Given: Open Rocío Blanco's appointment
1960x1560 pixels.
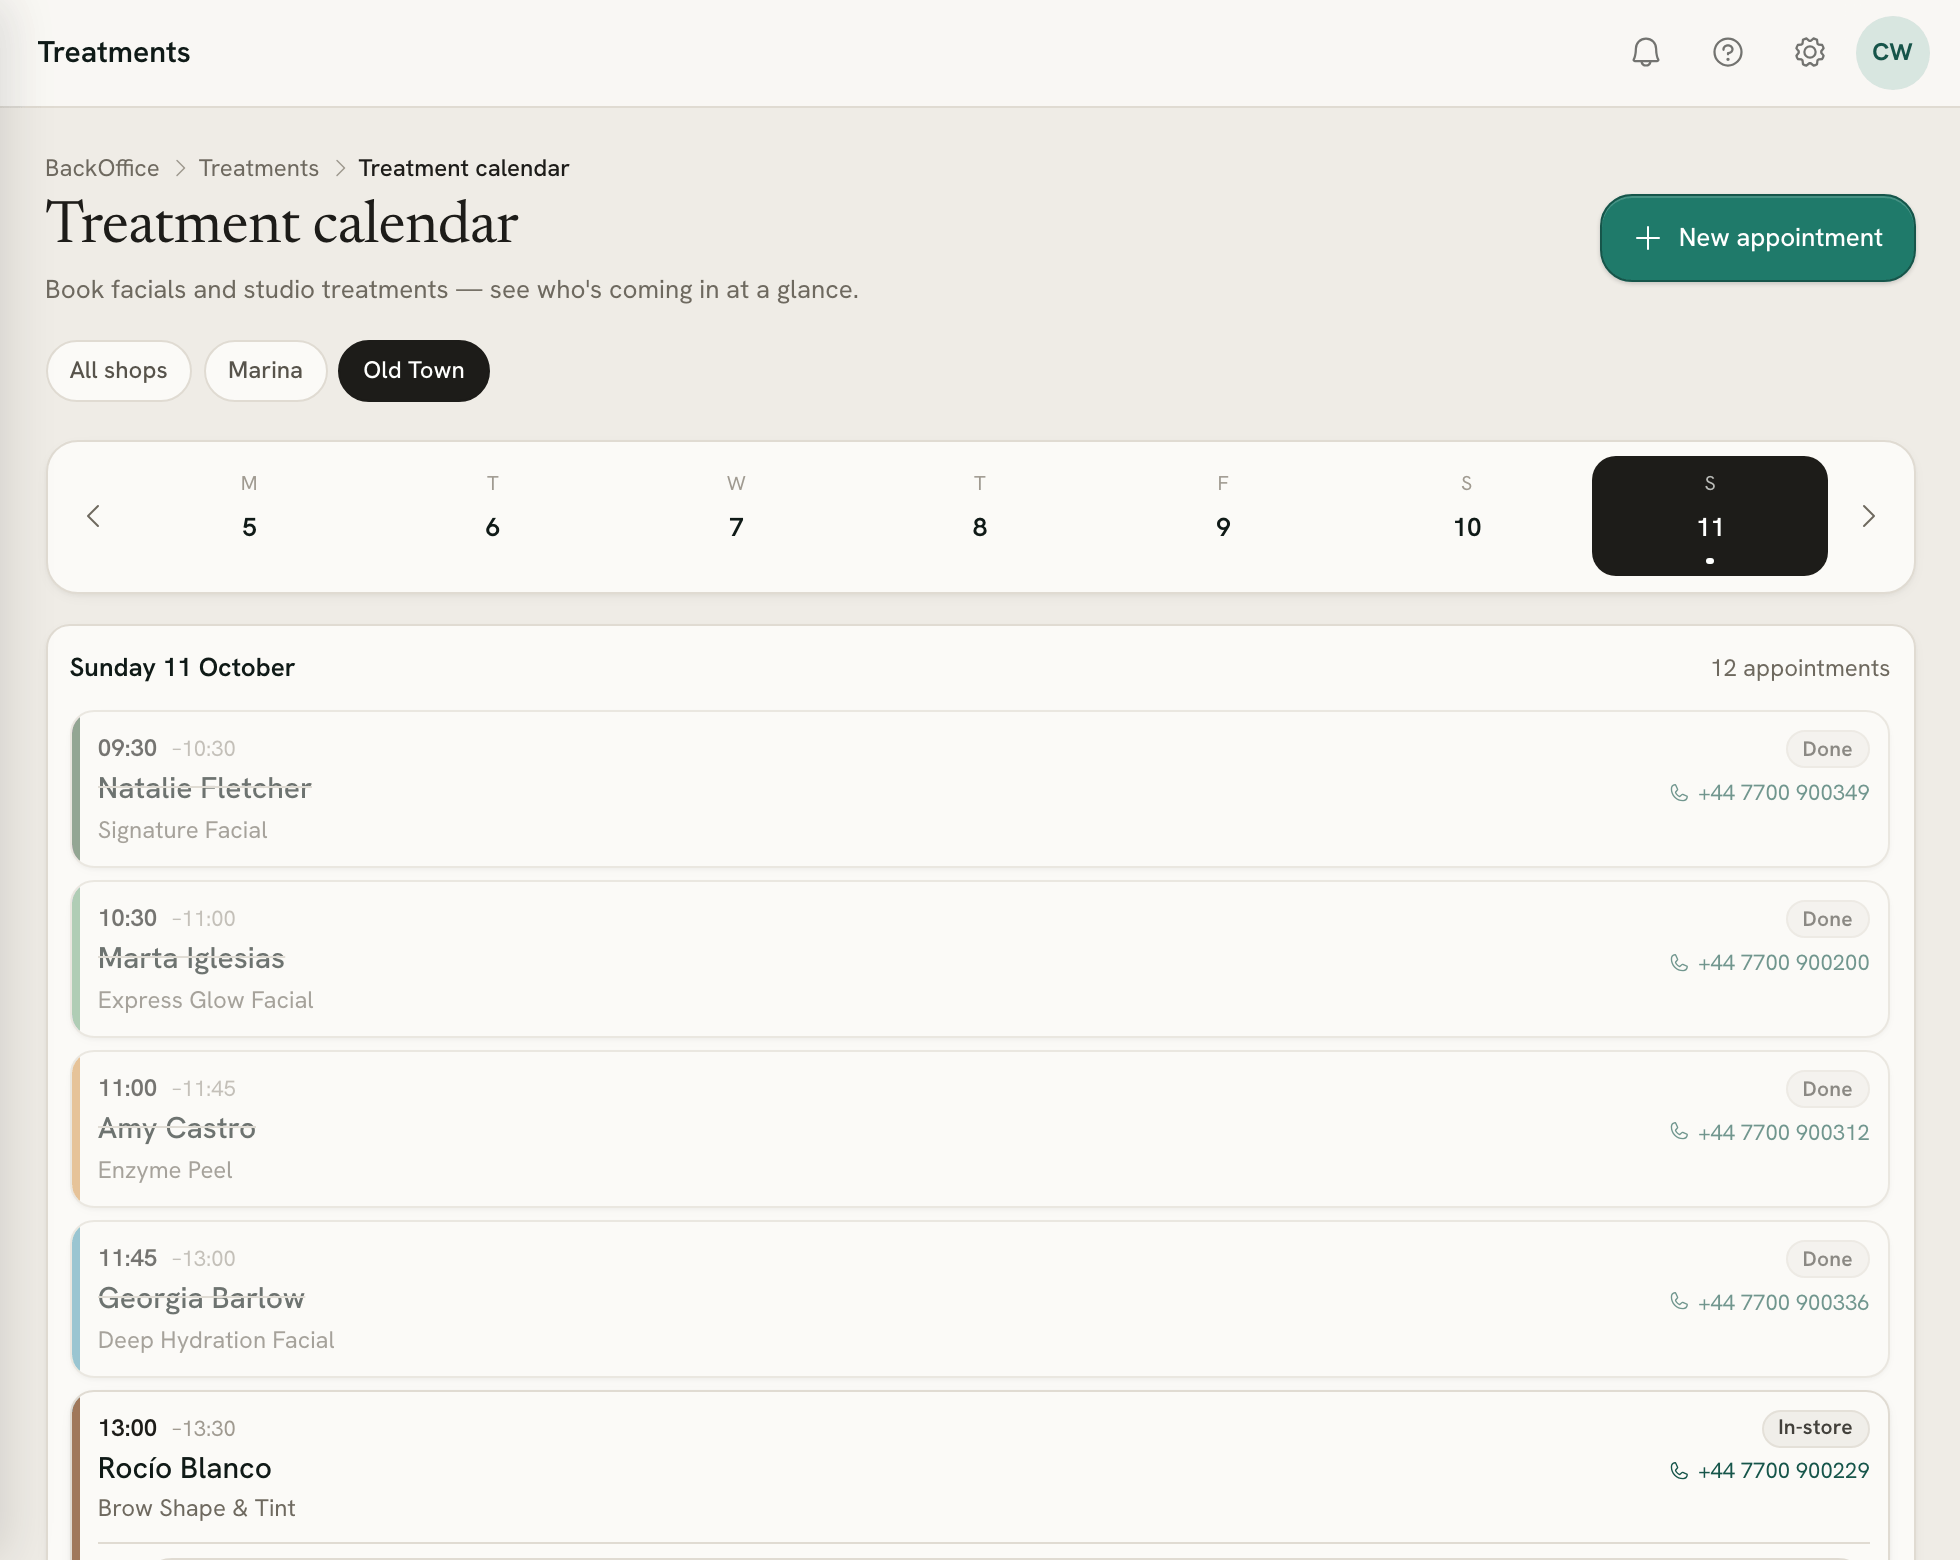Looking at the screenshot, I should click(x=980, y=1476).
